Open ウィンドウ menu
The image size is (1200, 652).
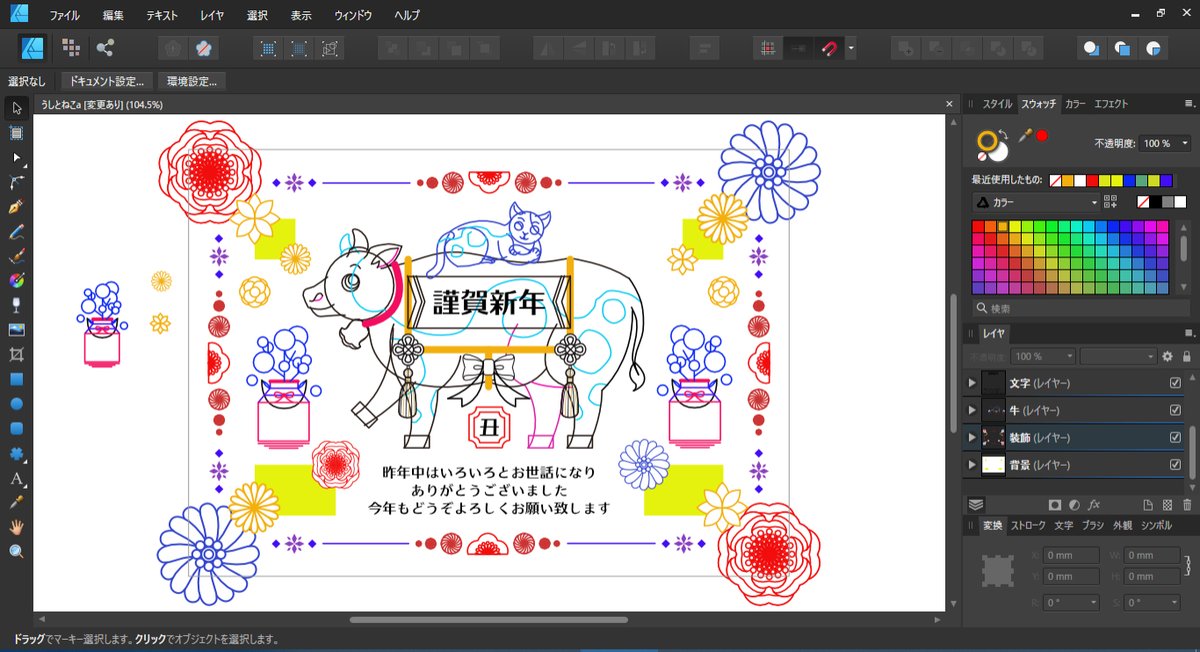(x=353, y=15)
